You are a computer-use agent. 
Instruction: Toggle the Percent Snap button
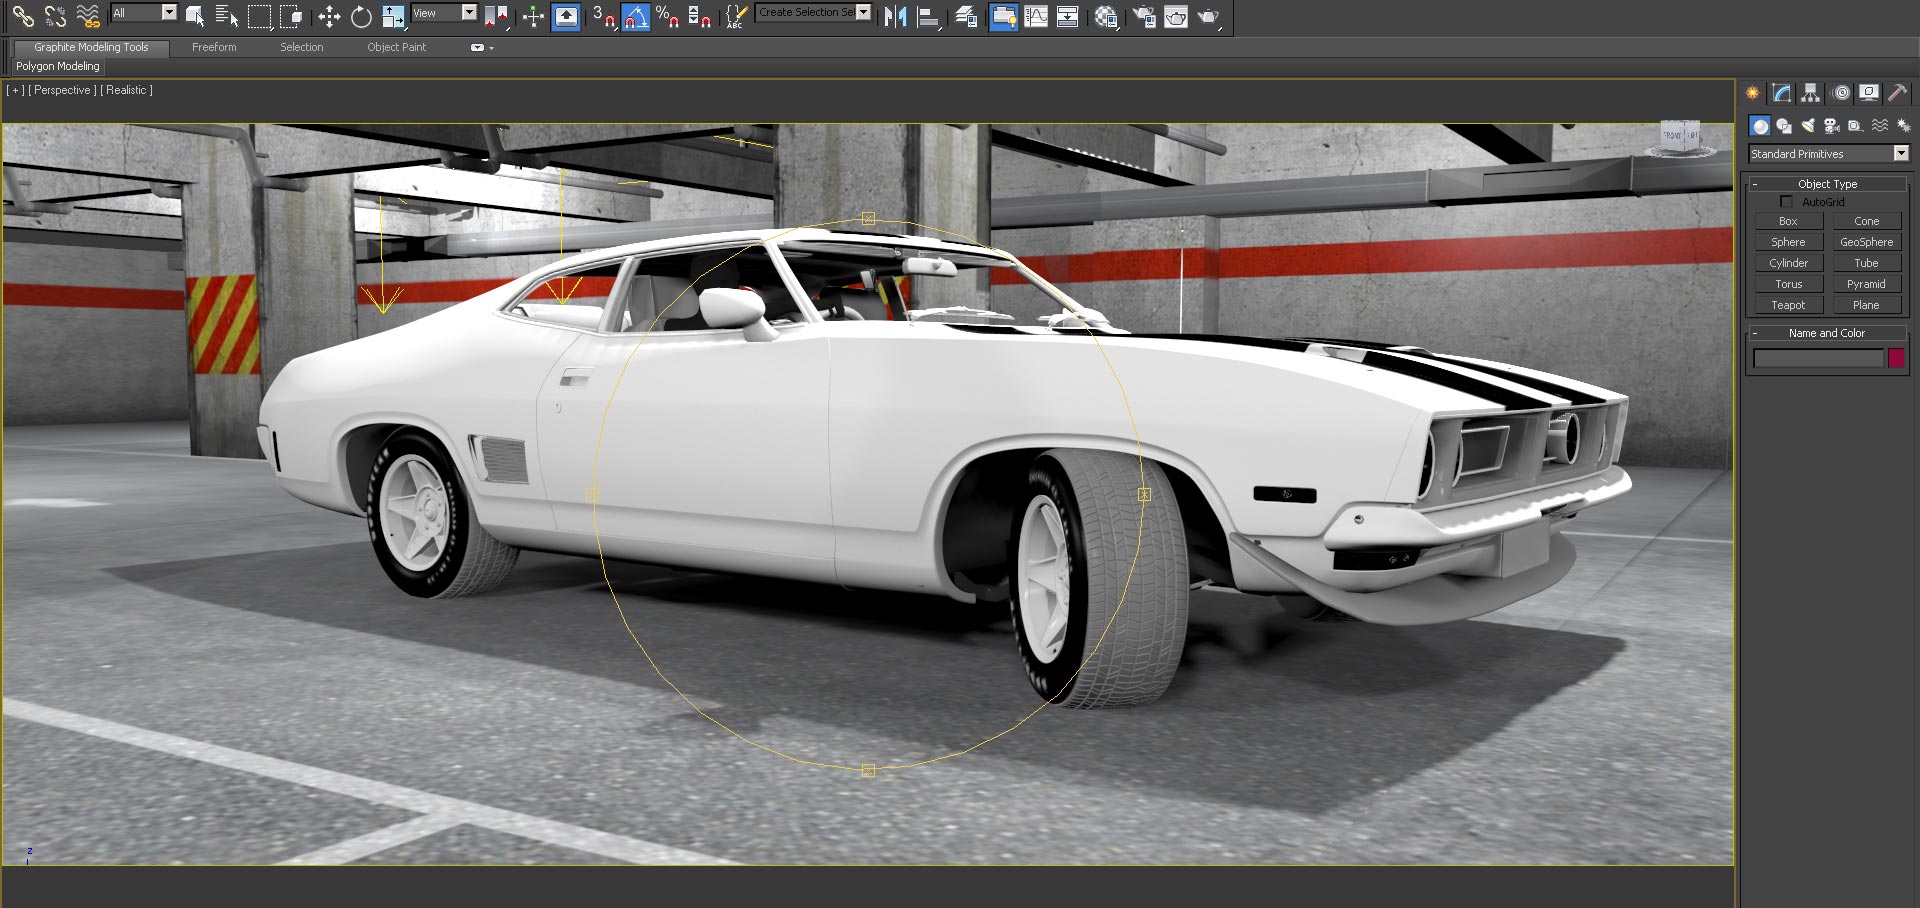tap(667, 16)
